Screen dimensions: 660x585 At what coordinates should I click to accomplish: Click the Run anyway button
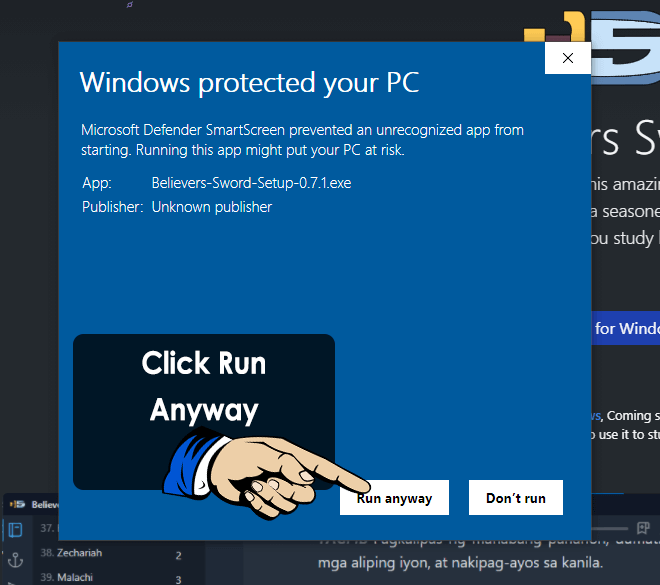coord(394,497)
